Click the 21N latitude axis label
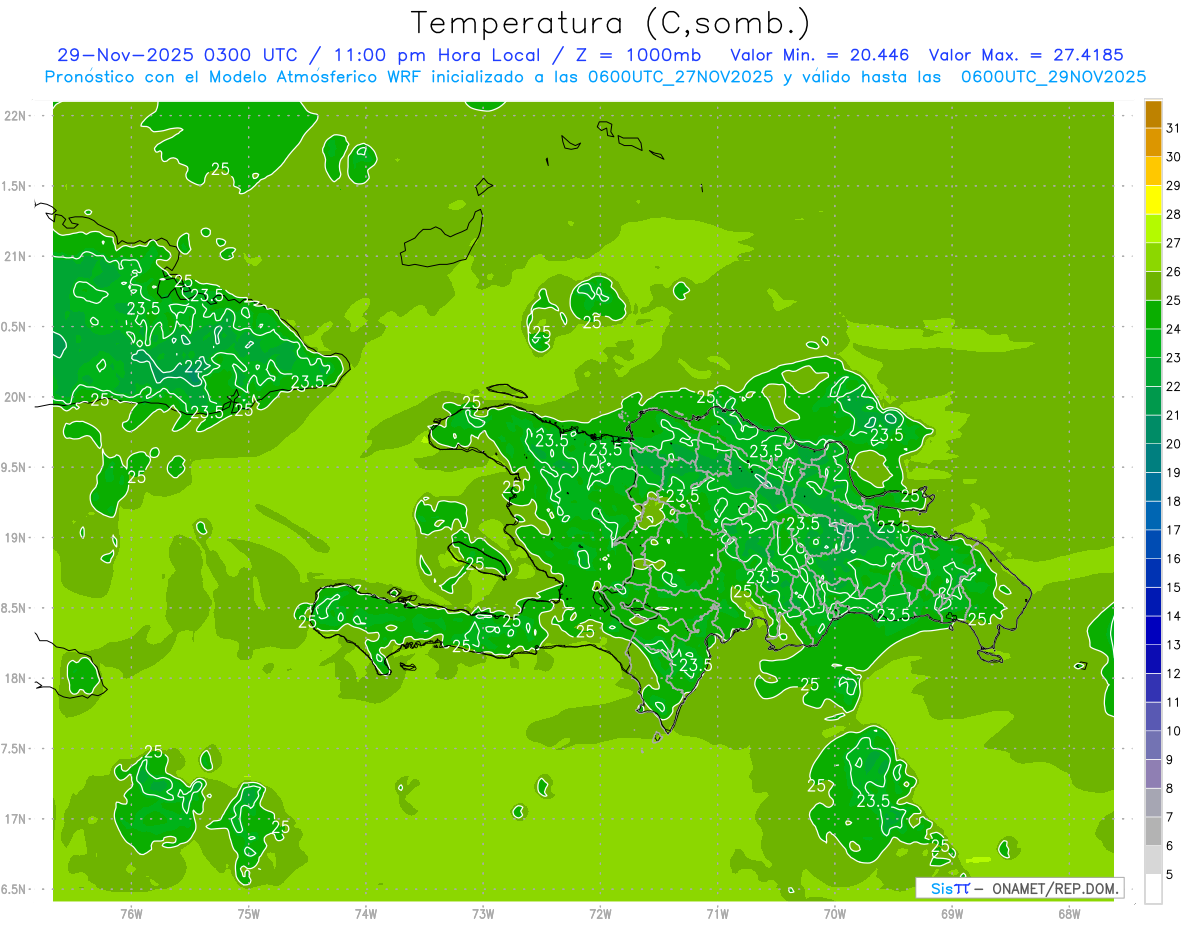This screenshot has height=927, width=1200. (x=16, y=256)
